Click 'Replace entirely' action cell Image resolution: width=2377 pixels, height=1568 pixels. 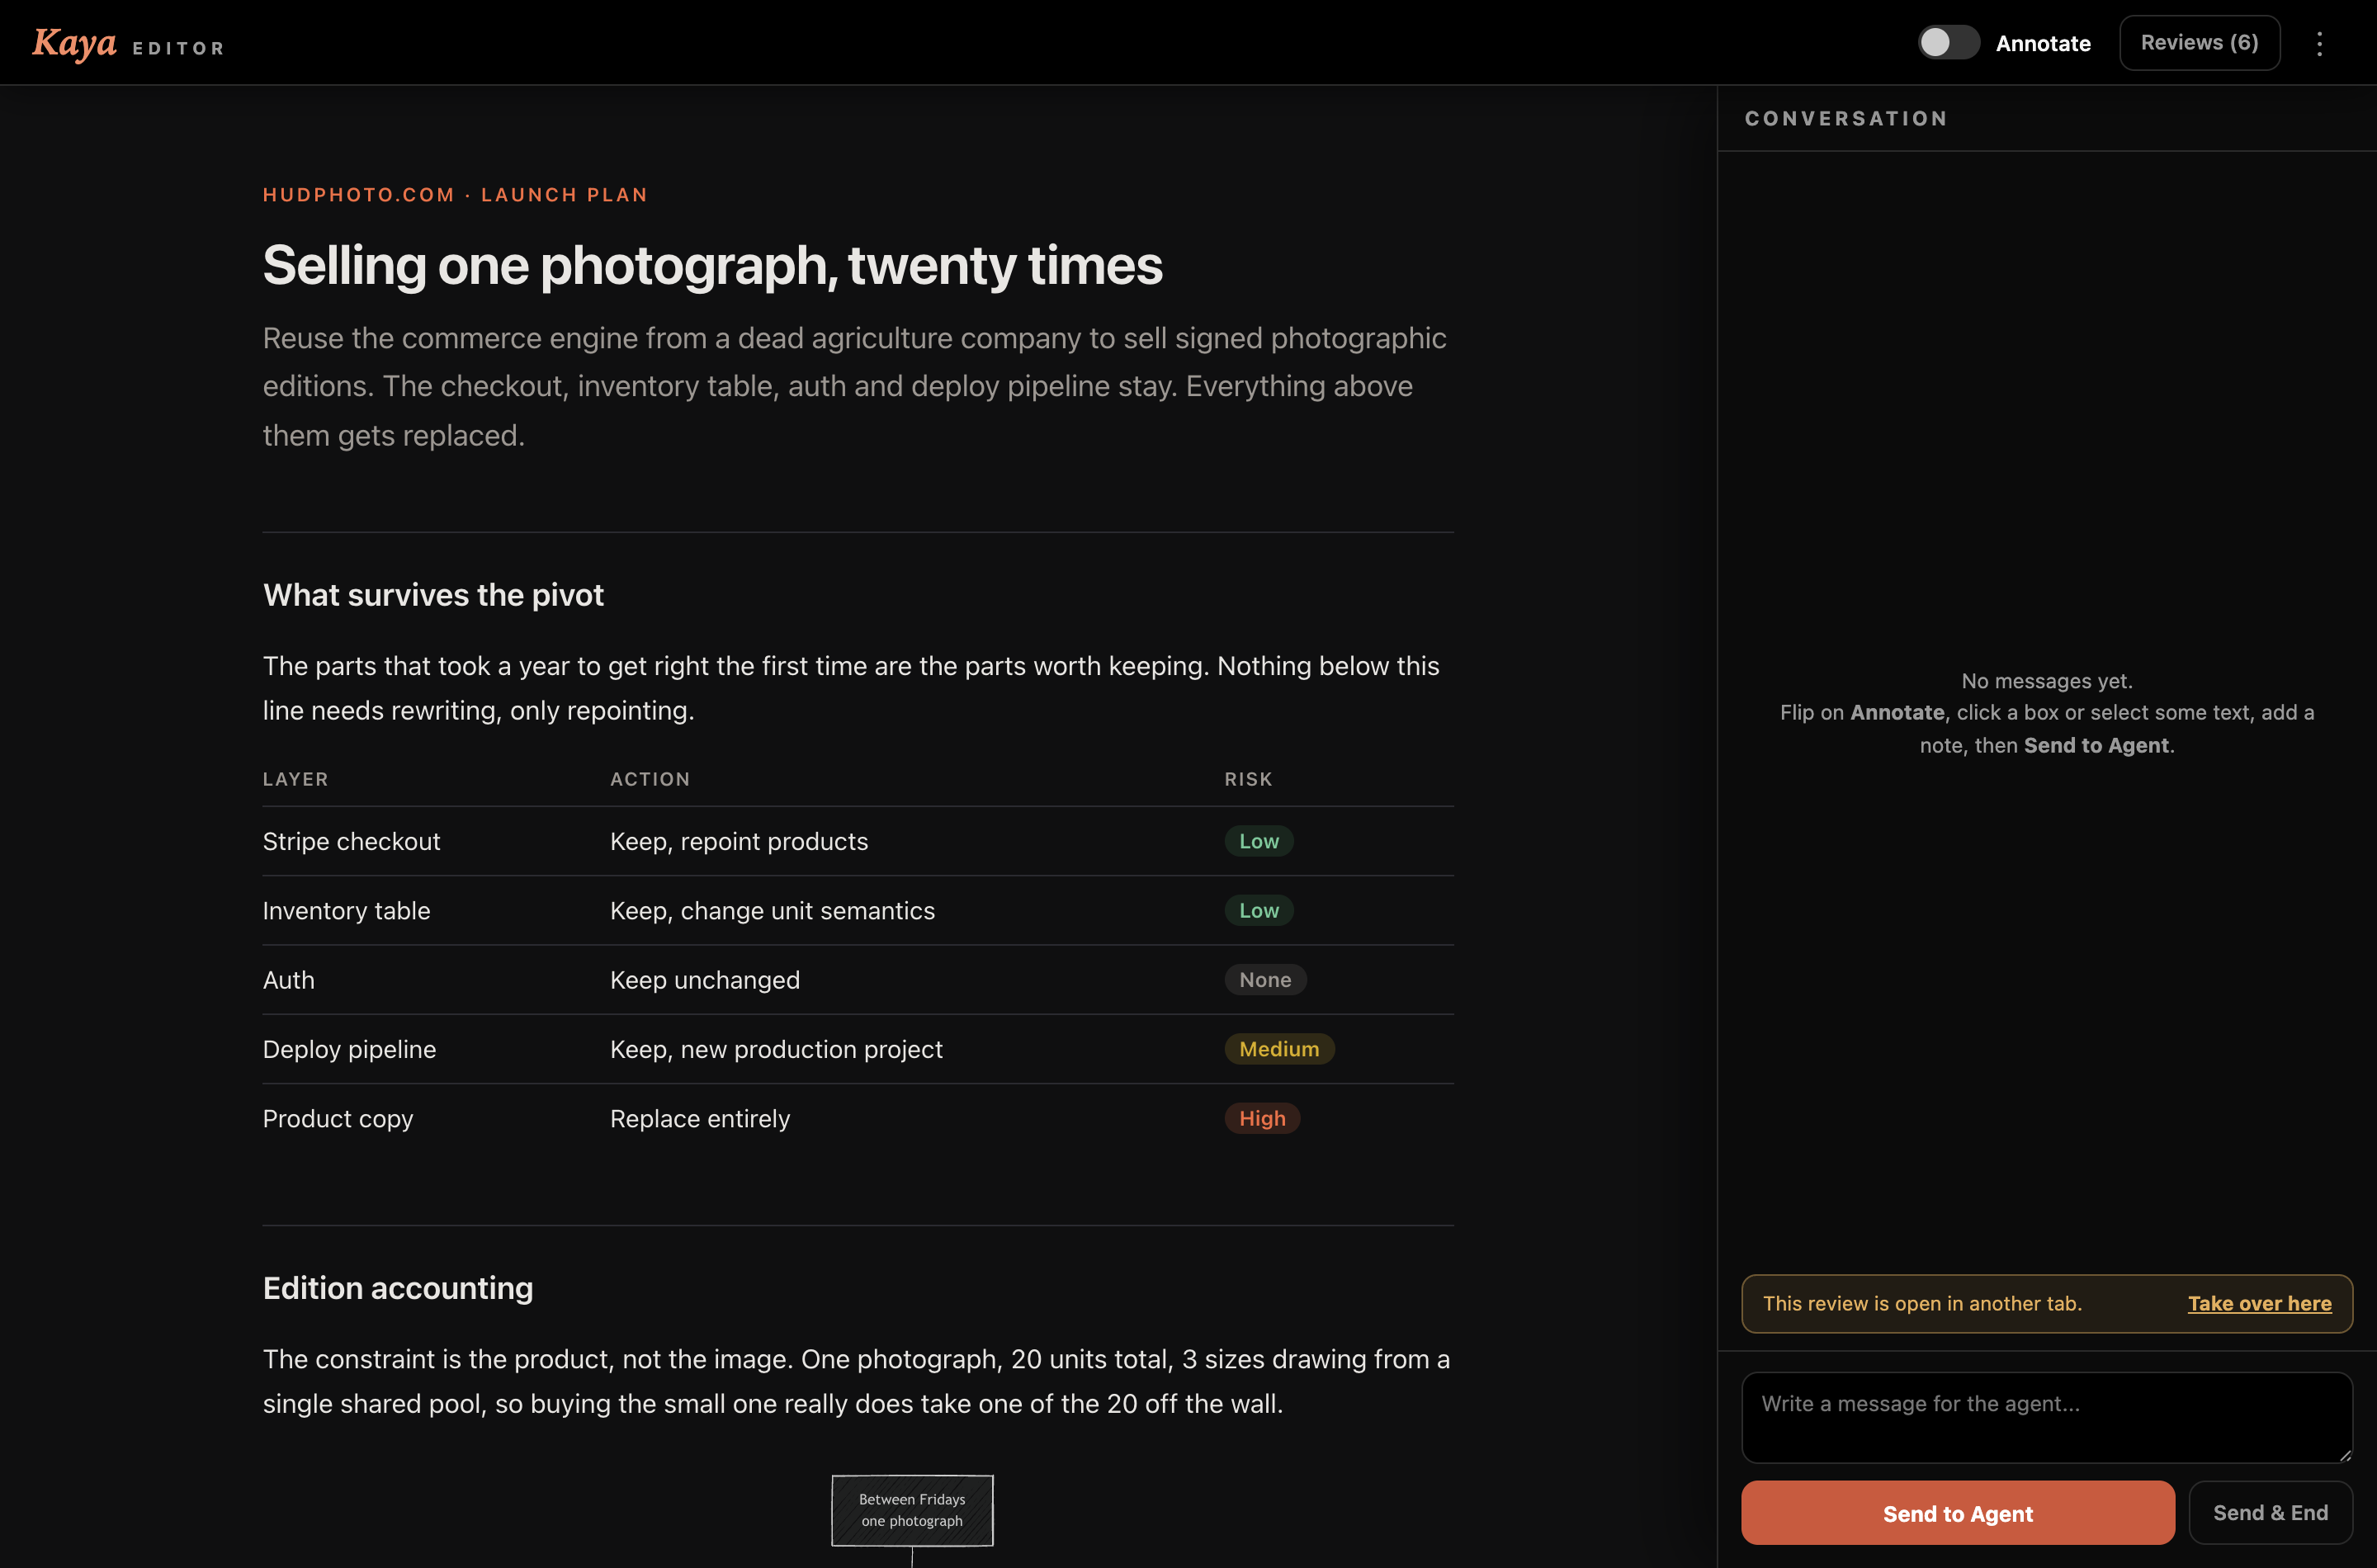tap(700, 1118)
